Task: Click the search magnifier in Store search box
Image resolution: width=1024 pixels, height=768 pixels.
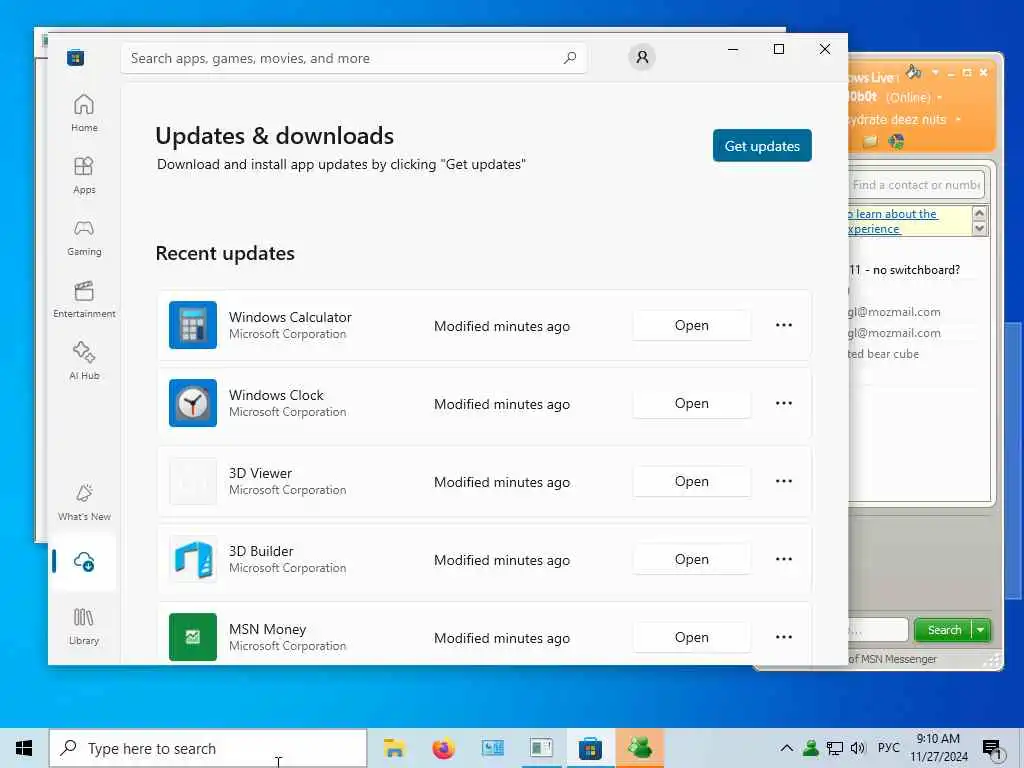Action: coord(569,58)
